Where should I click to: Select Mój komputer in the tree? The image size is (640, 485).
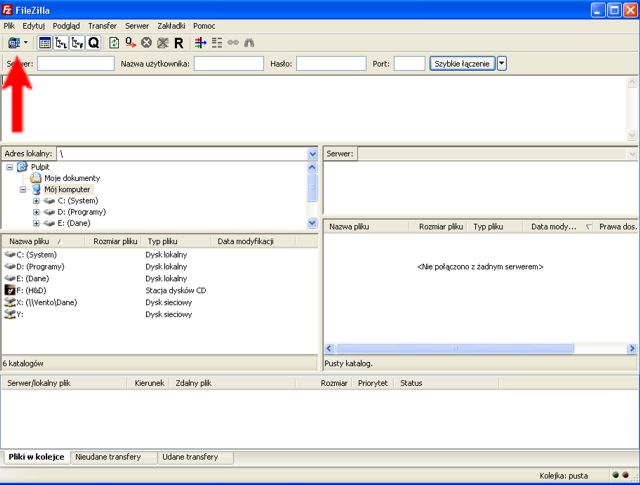coord(67,189)
